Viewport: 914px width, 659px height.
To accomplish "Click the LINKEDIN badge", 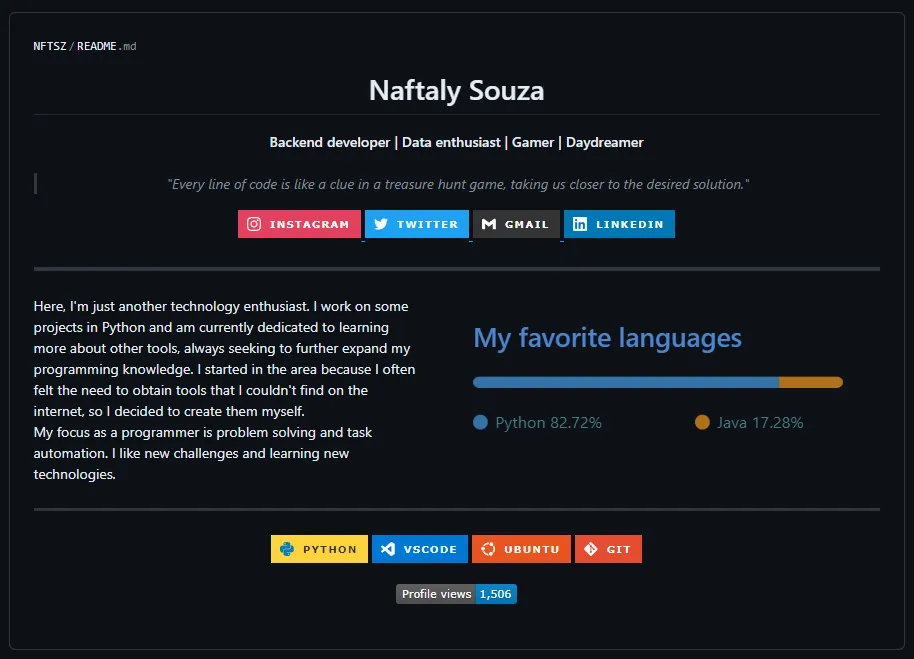I will coord(620,223).
